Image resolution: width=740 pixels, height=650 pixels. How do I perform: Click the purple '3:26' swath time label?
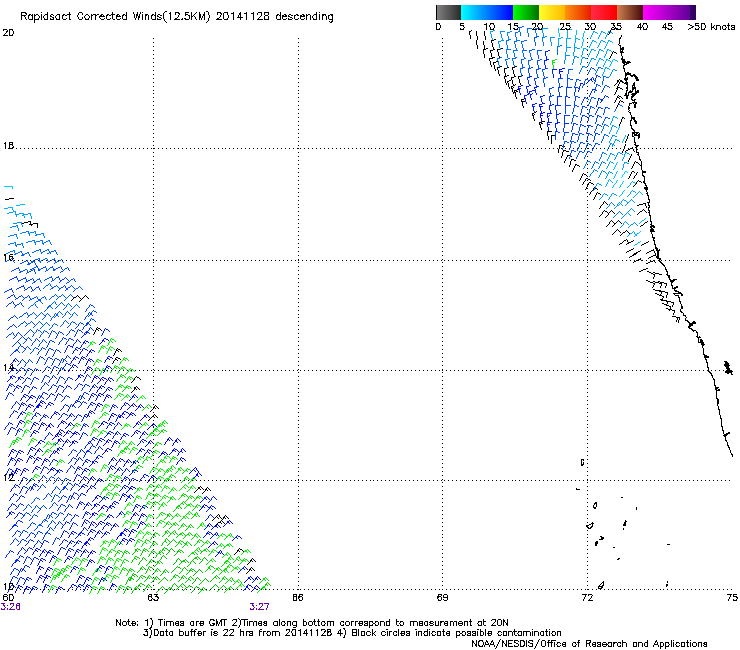10,607
